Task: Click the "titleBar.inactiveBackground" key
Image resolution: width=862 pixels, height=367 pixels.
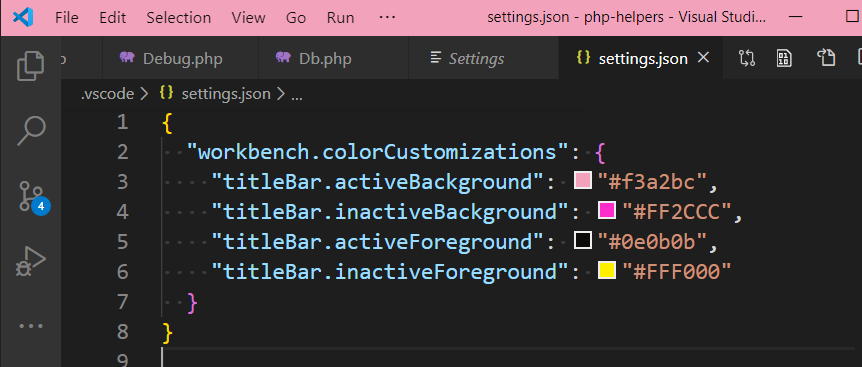Action: (x=390, y=212)
